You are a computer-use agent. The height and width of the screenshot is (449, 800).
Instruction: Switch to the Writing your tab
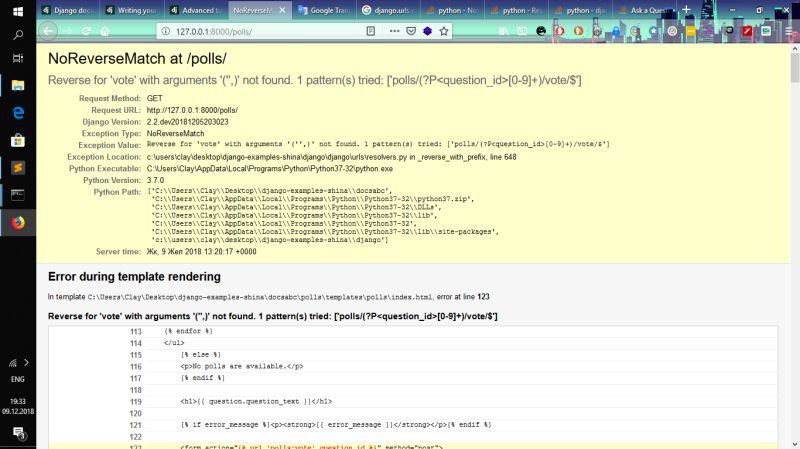pyautogui.click(x=133, y=10)
